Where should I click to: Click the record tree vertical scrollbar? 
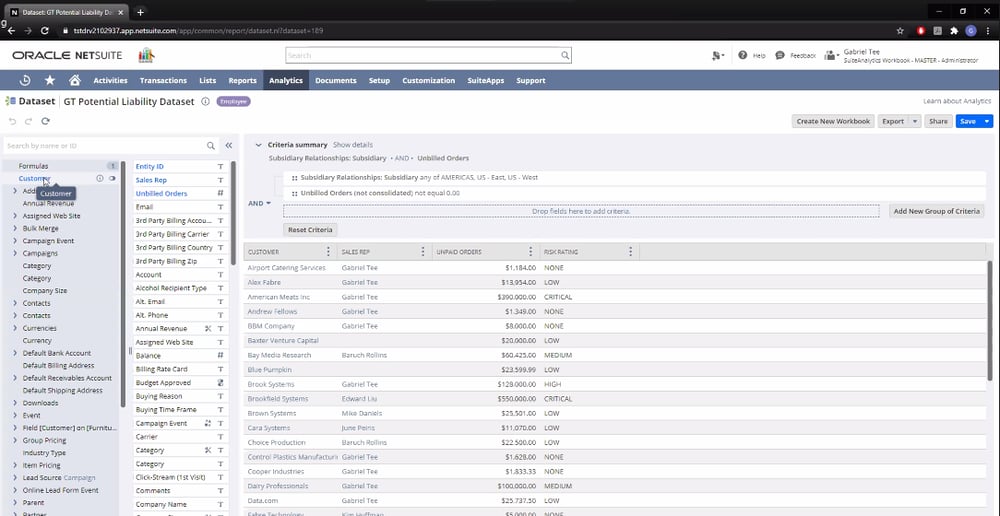click(123, 284)
